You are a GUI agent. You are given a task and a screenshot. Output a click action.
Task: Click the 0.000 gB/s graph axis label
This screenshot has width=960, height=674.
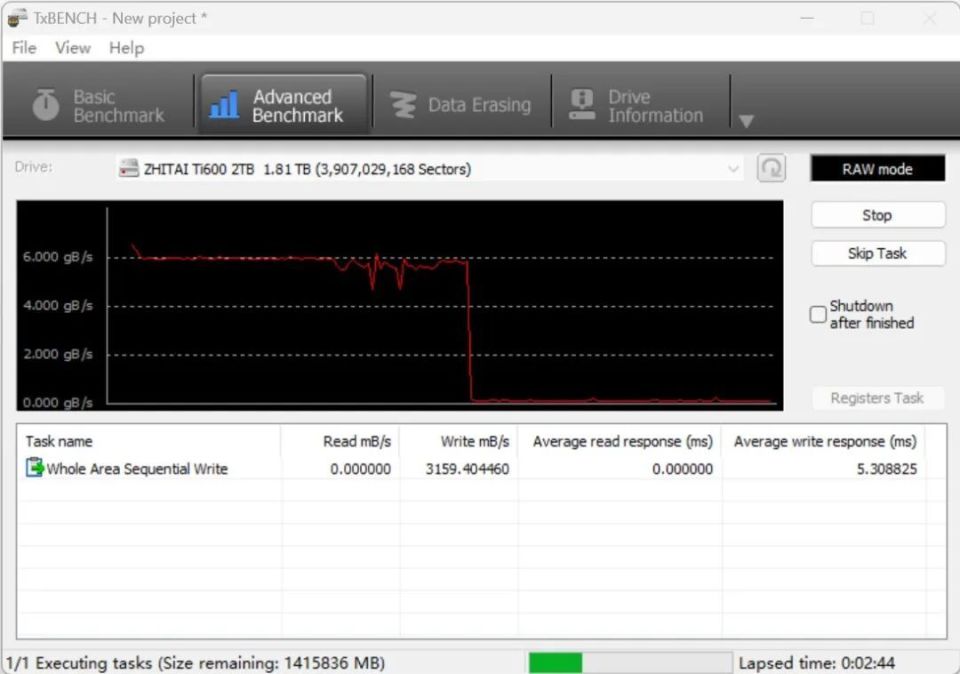(58, 402)
